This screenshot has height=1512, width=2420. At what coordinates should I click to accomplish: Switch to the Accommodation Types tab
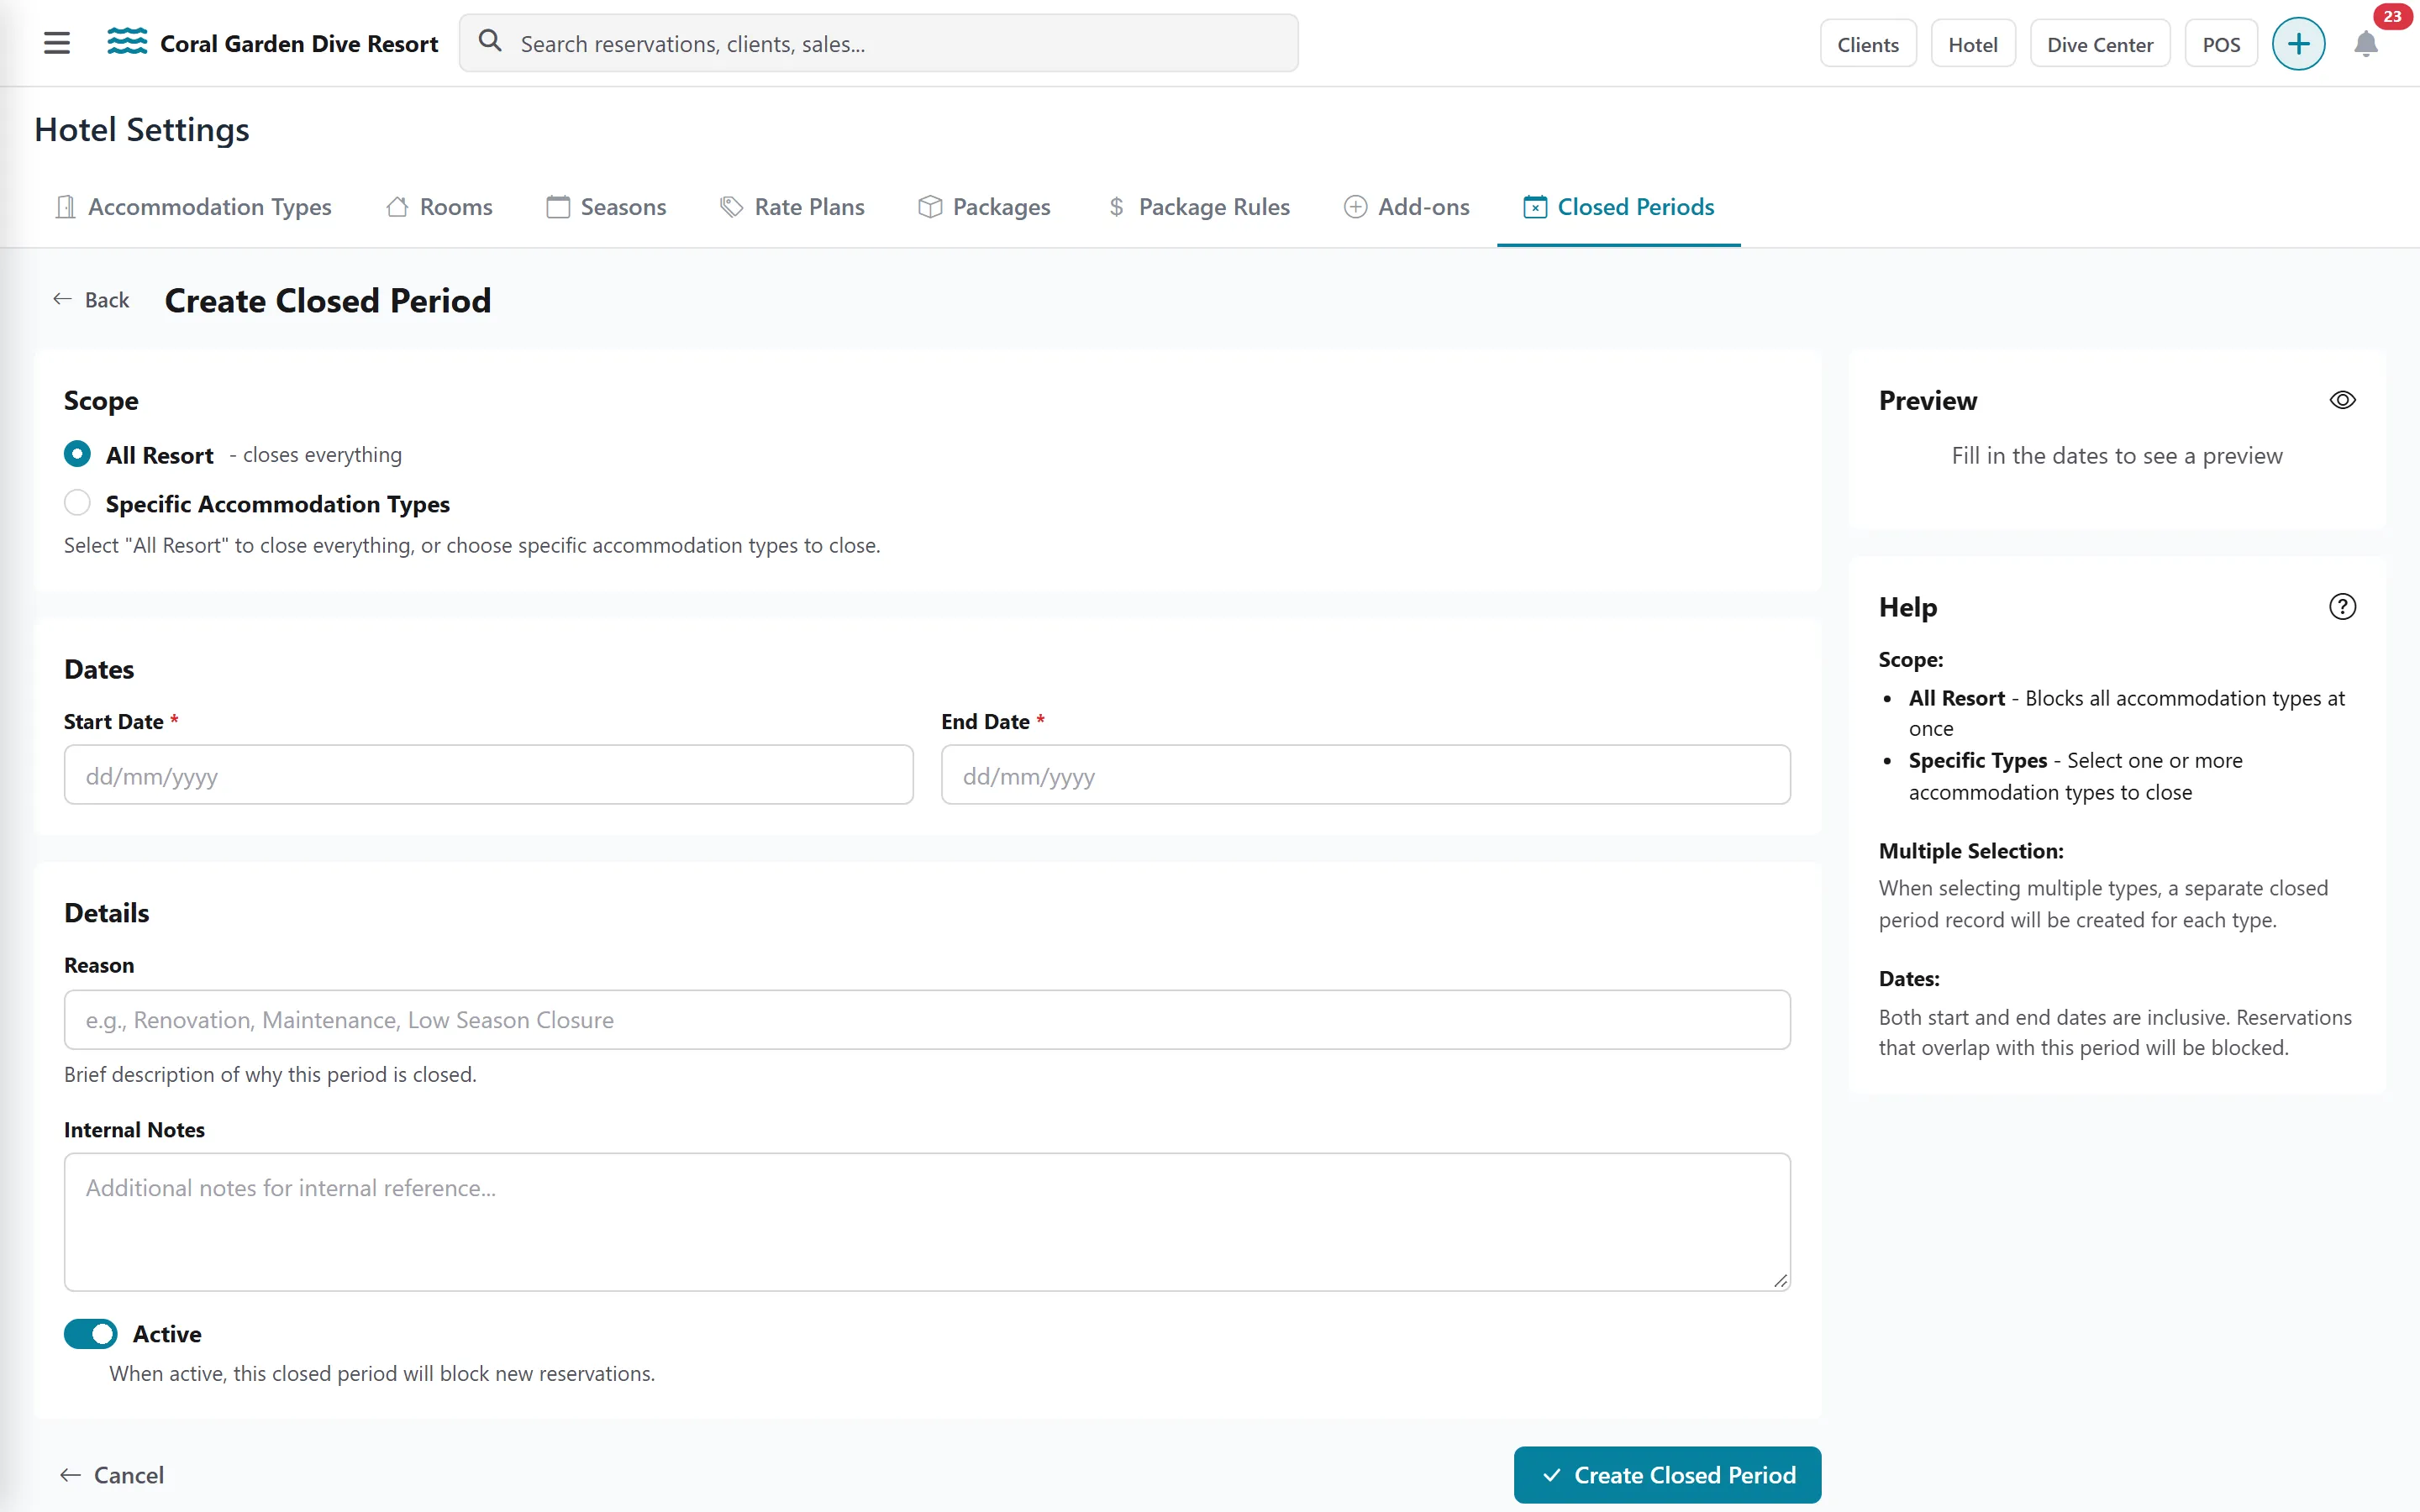[194, 207]
